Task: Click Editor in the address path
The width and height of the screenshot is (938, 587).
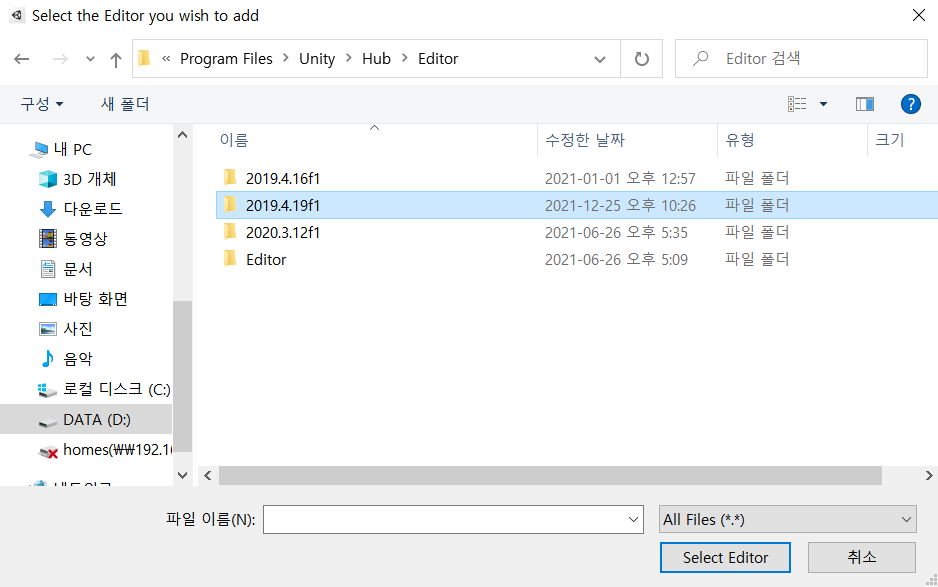Action: [438, 59]
